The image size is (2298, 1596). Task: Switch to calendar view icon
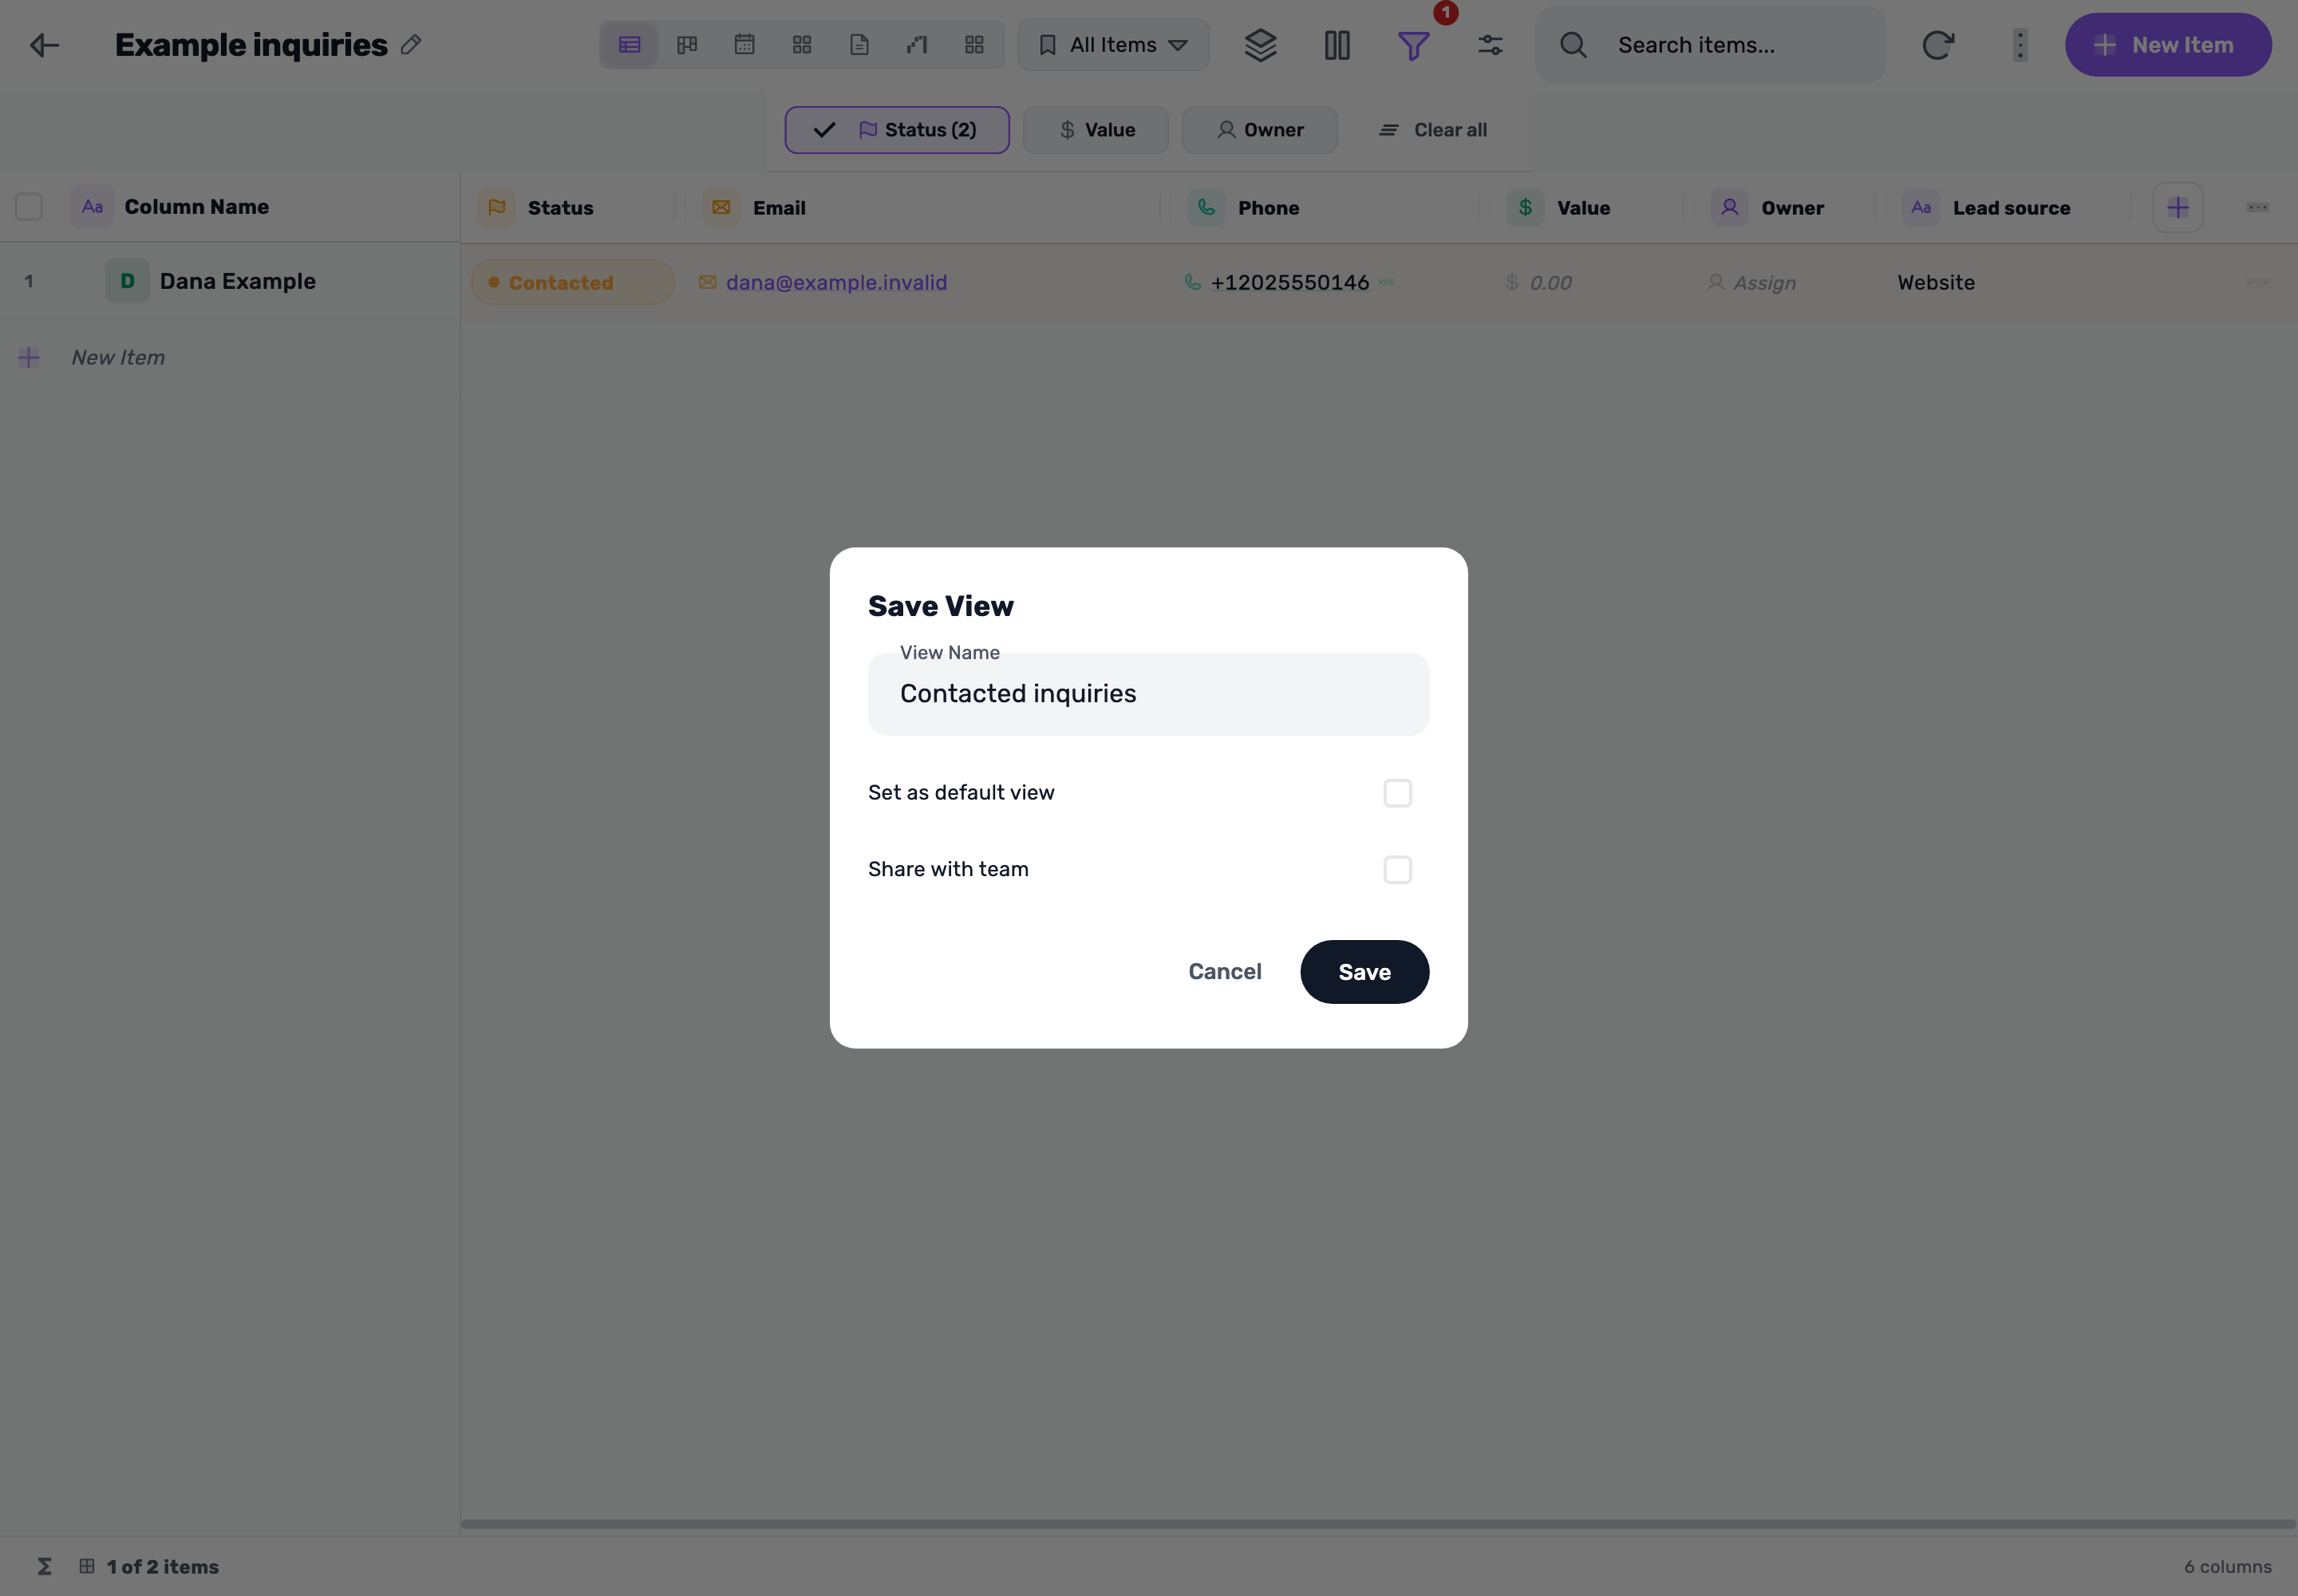(744, 45)
